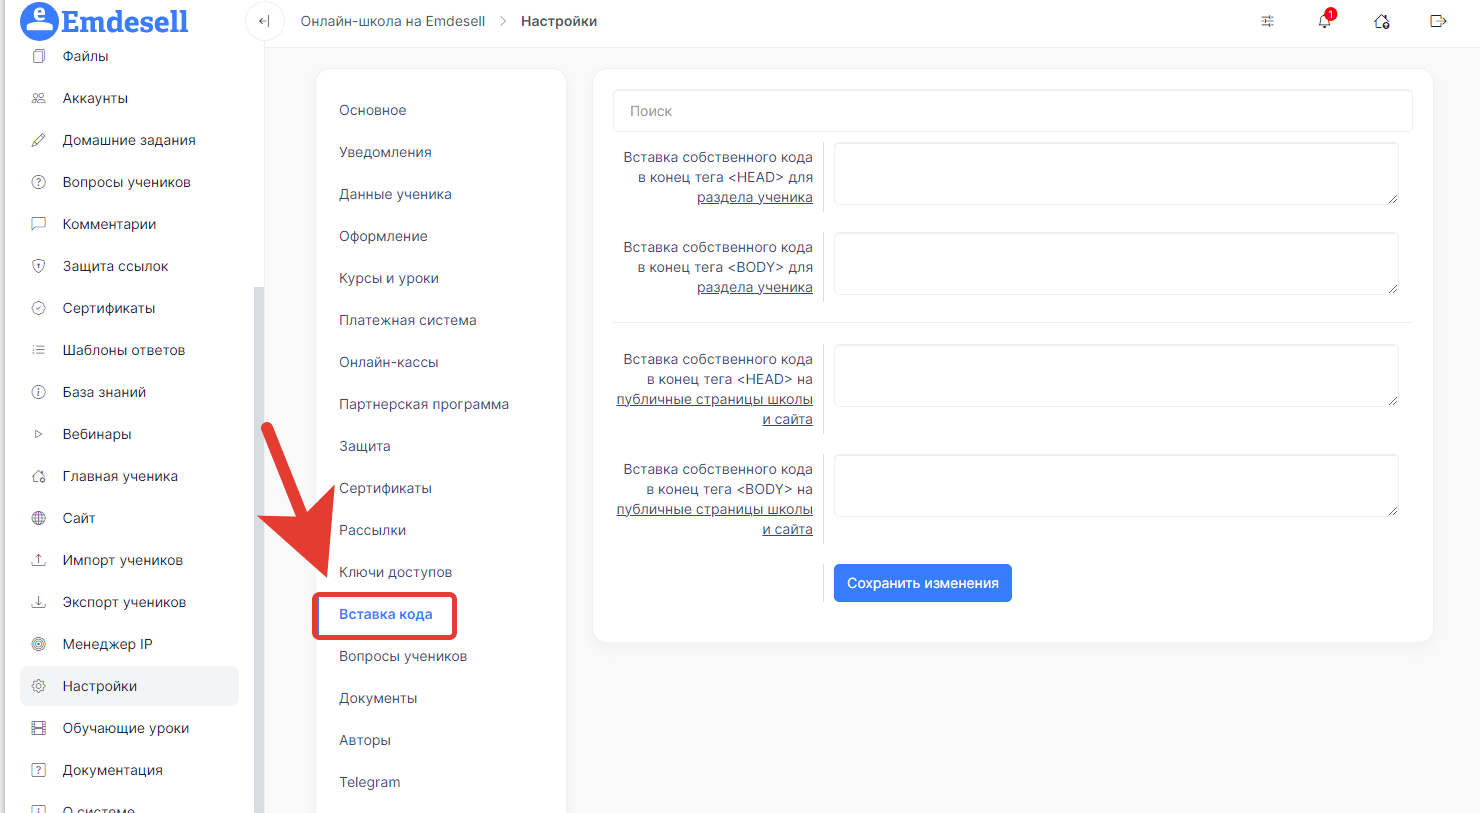Click the Emdesell logo
The height and width of the screenshot is (813, 1480).
click(x=105, y=21)
